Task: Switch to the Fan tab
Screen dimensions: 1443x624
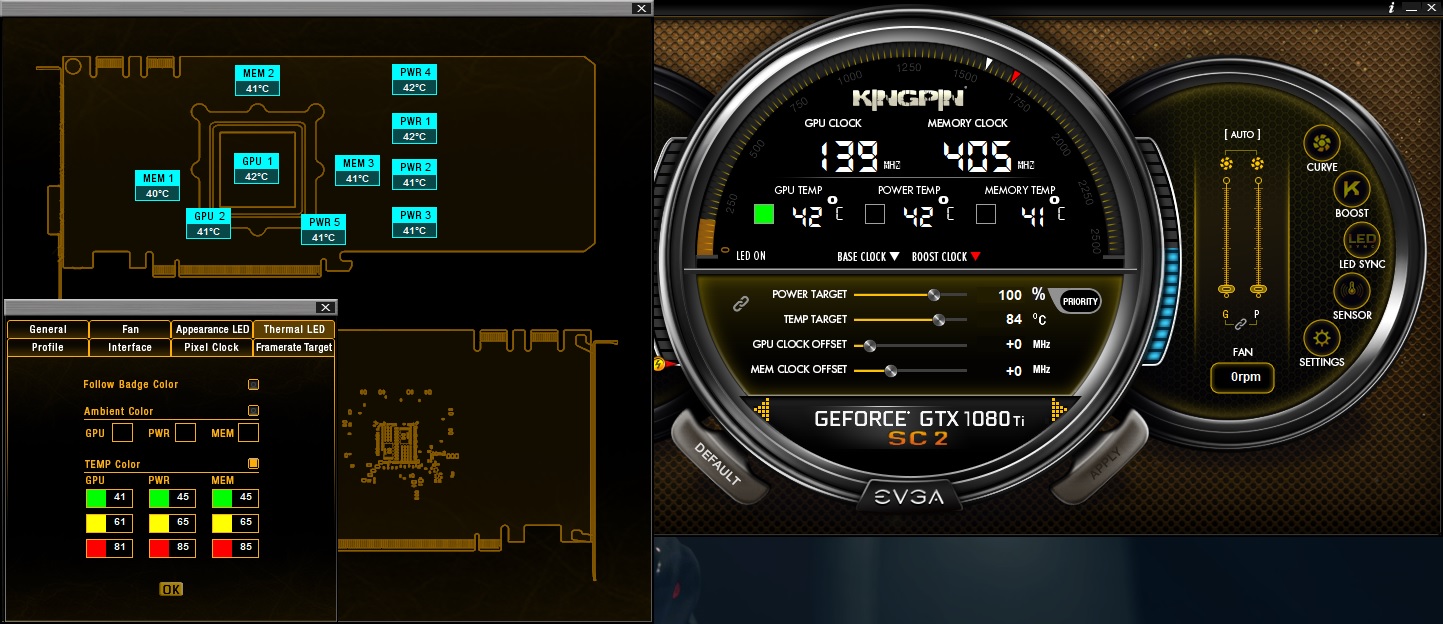Action: coord(130,329)
